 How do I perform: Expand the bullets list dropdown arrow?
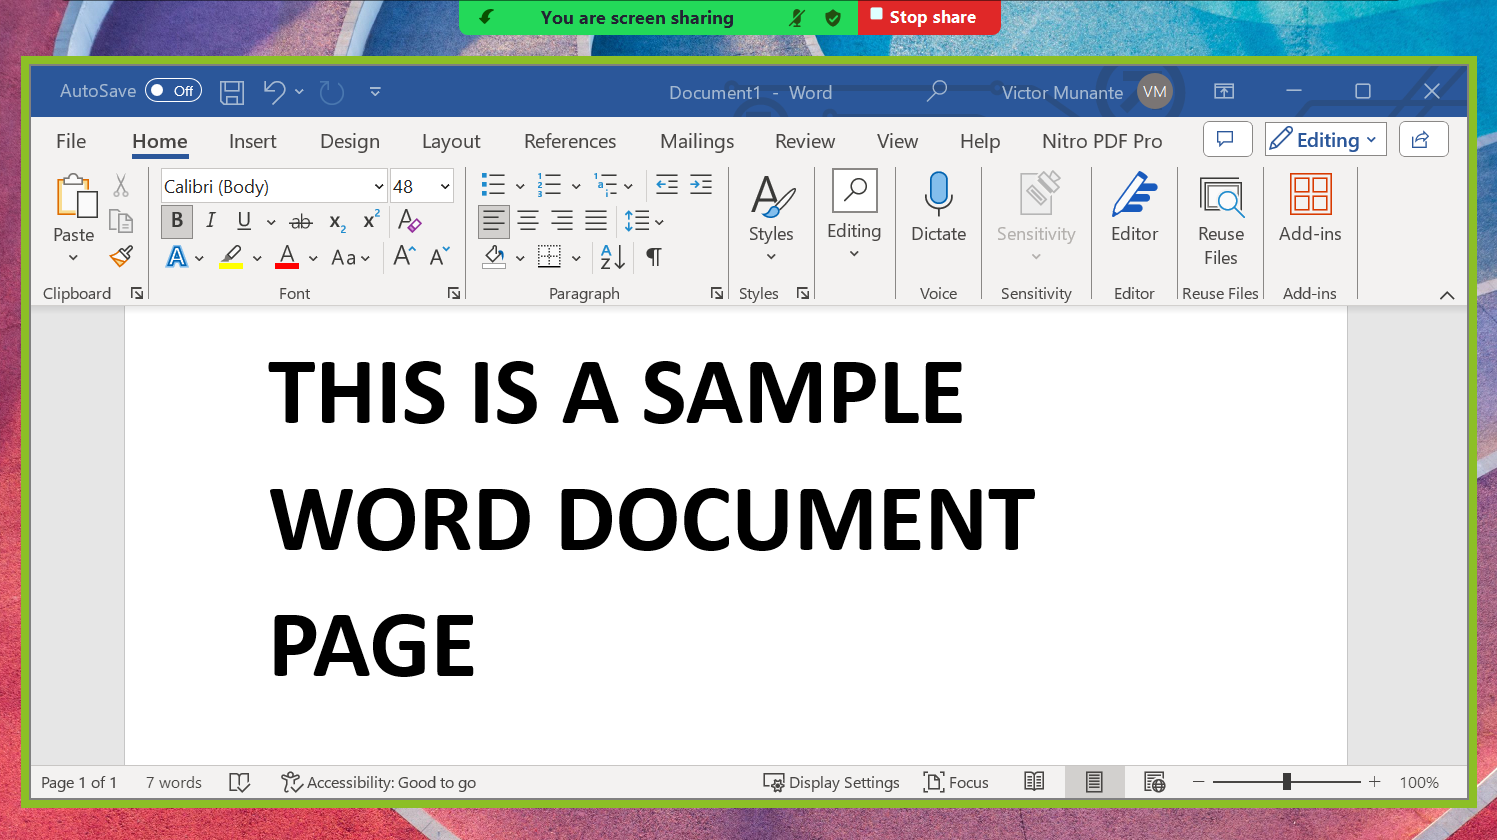tap(520, 186)
